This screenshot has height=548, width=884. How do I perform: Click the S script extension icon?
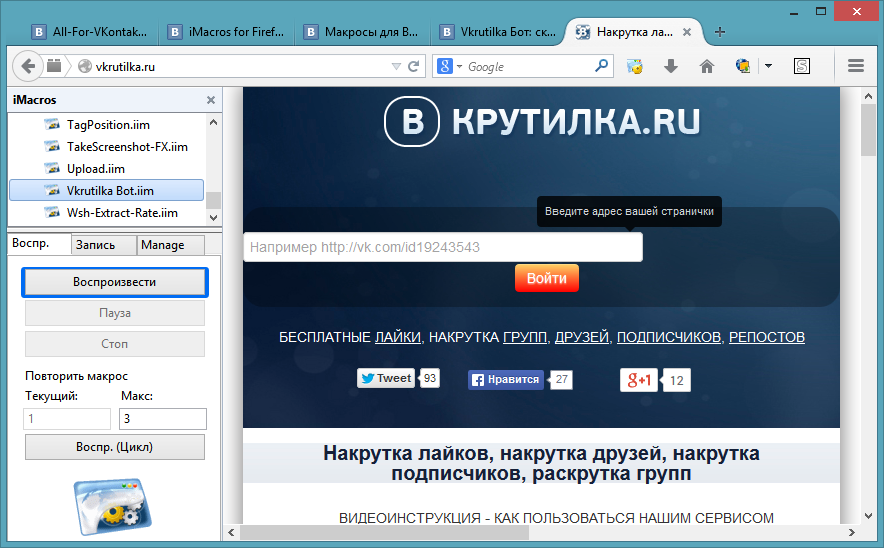tap(802, 67)
